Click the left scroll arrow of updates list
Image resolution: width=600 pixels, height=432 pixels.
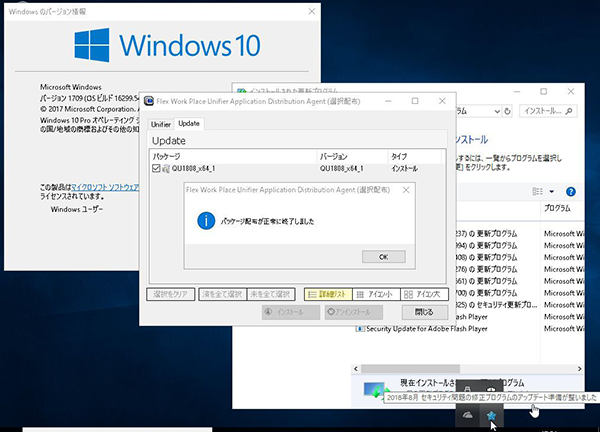tap(356, 369)
